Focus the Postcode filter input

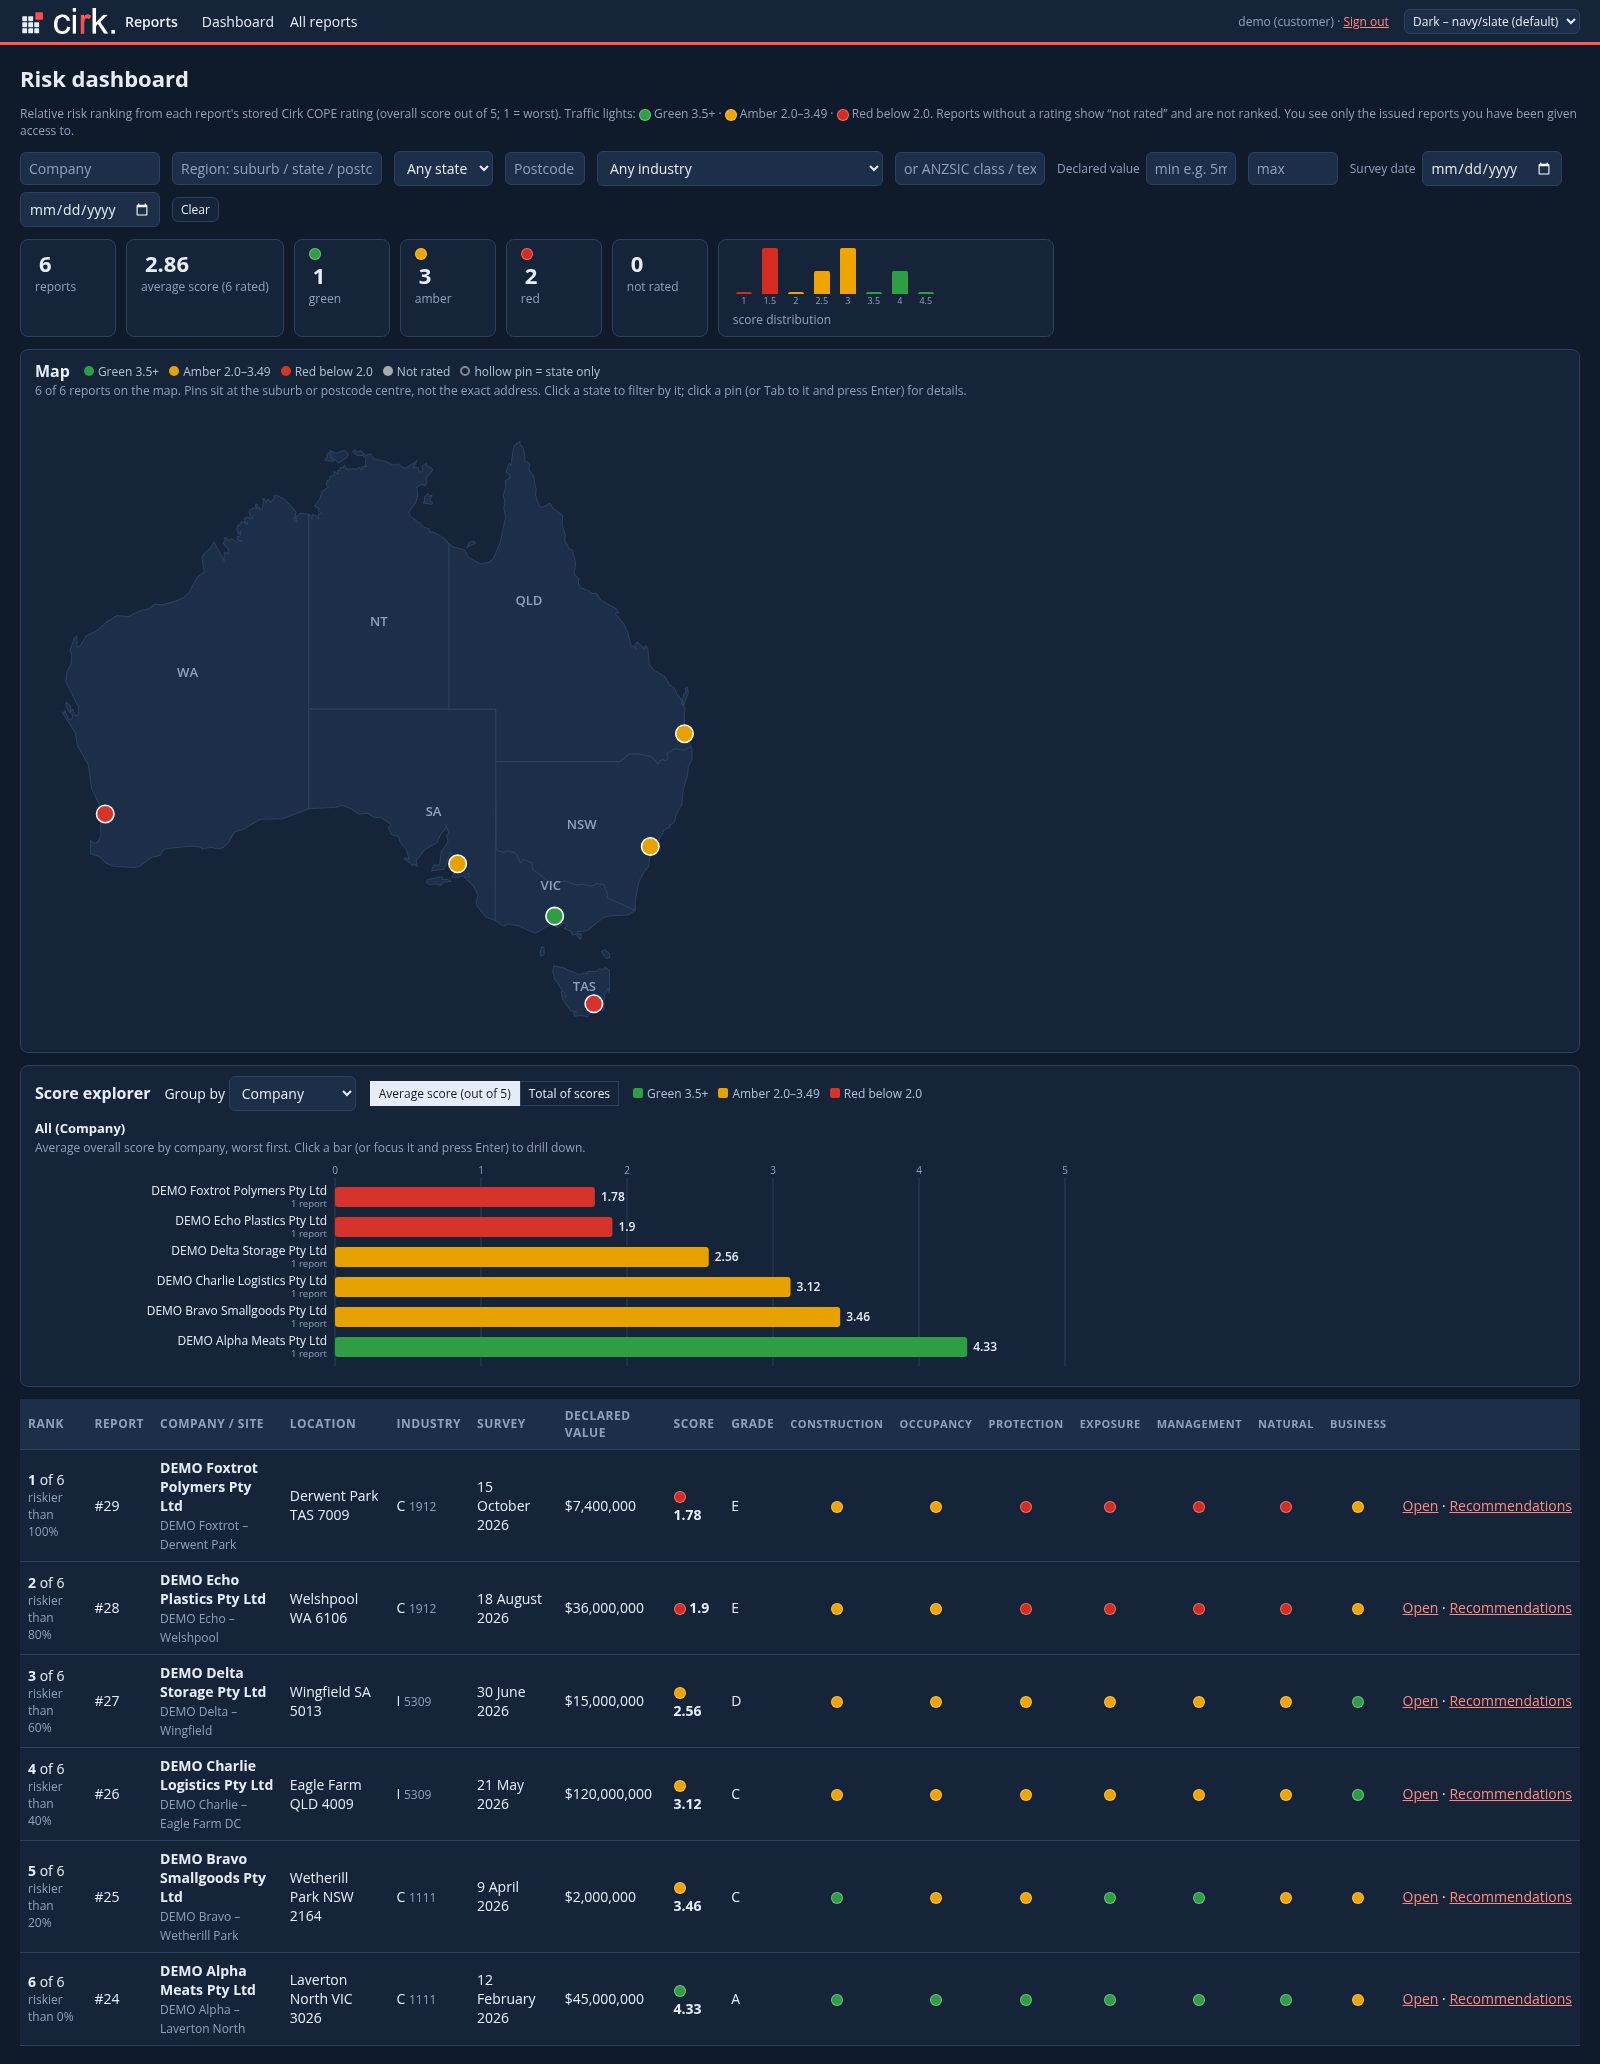(545, 169)
